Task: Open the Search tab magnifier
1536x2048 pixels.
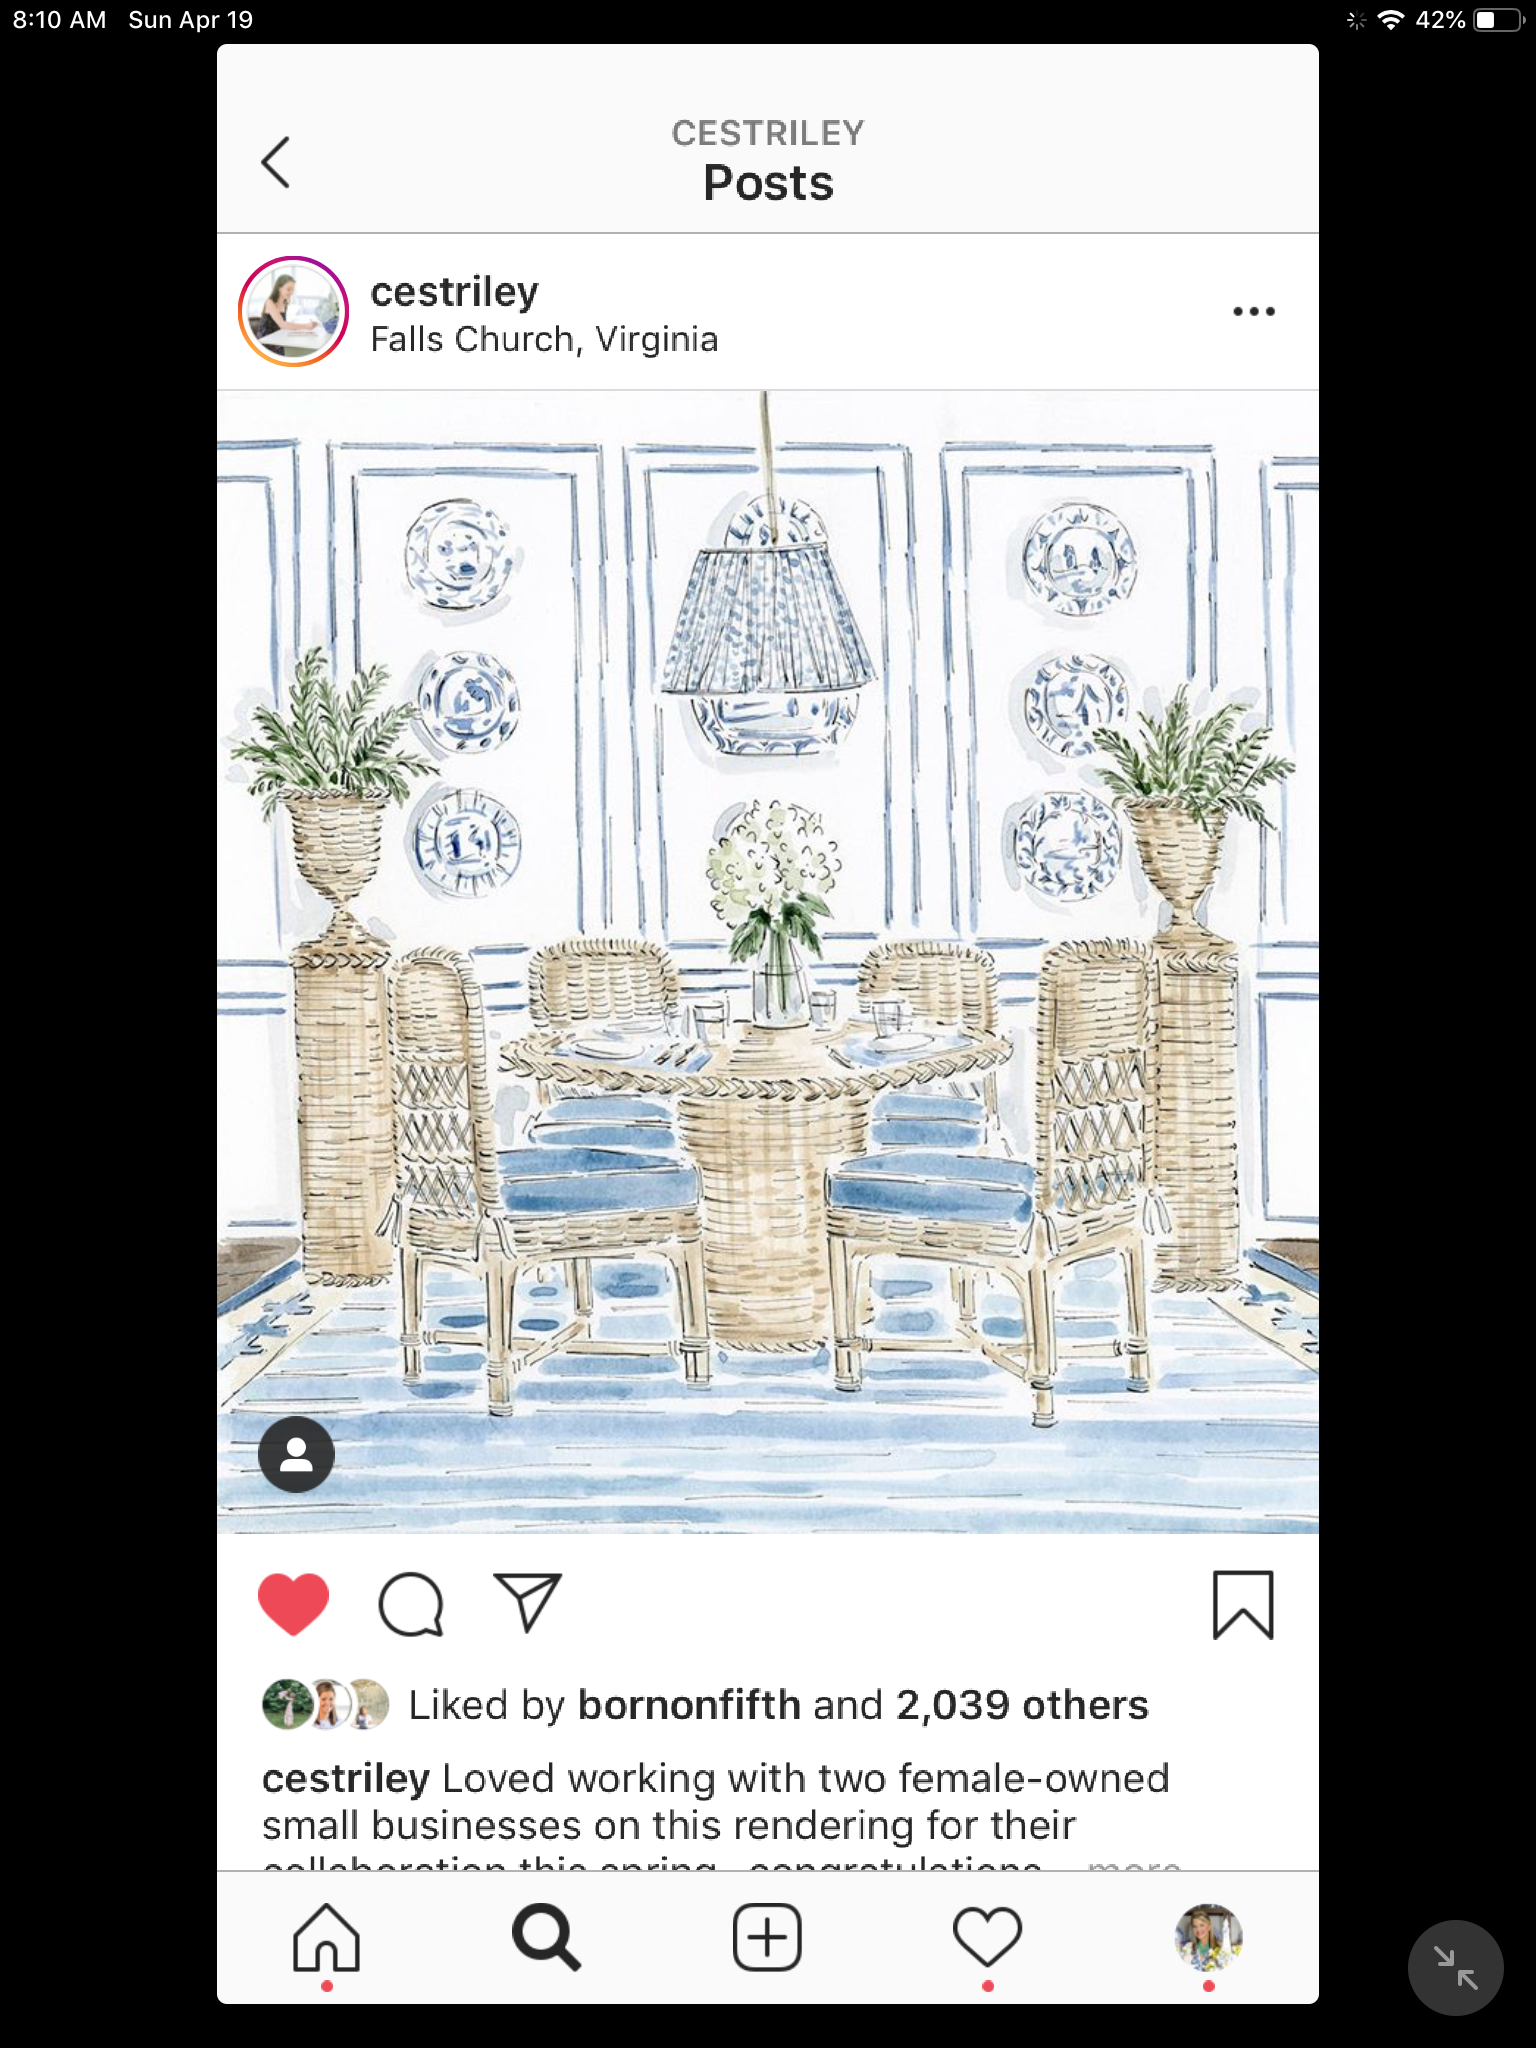Action: click(x=546, y=1938)
